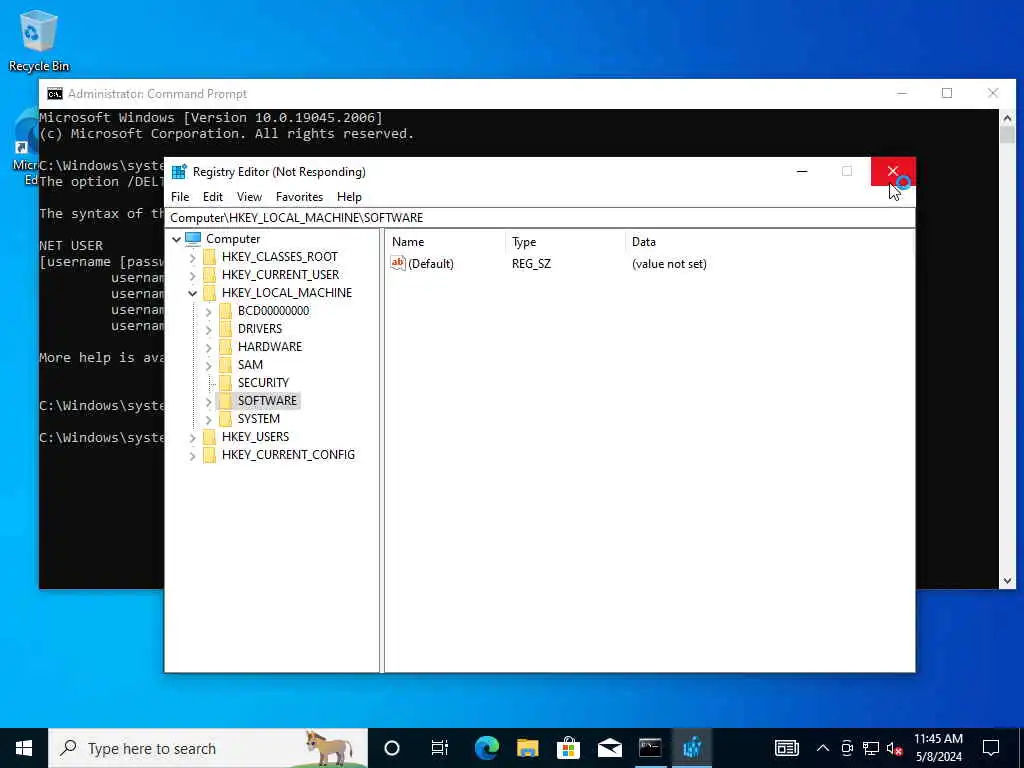Click the Computer icon in the tree
This screenshot has height=768, width=1024.
pyautogui.click(x=193, y=239)
